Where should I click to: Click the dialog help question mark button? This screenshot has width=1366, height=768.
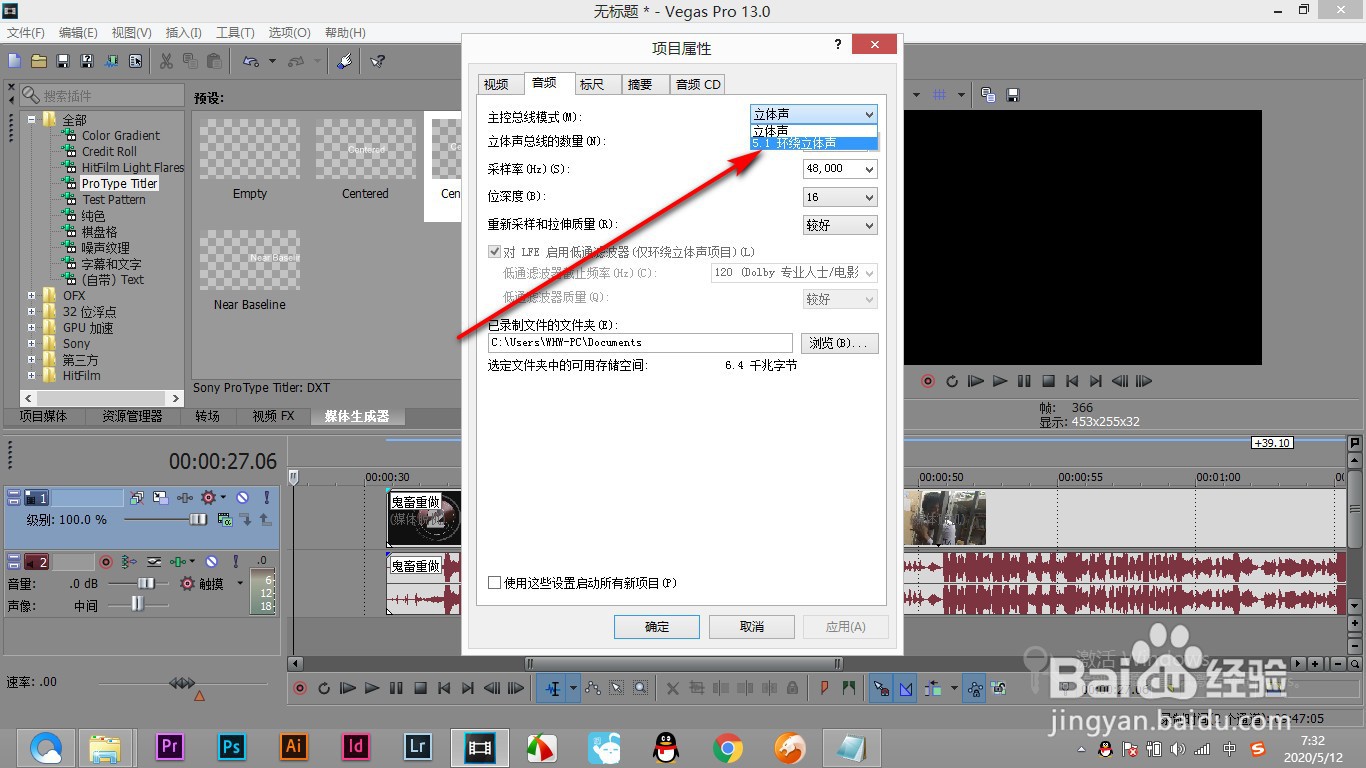pos(838,45)
